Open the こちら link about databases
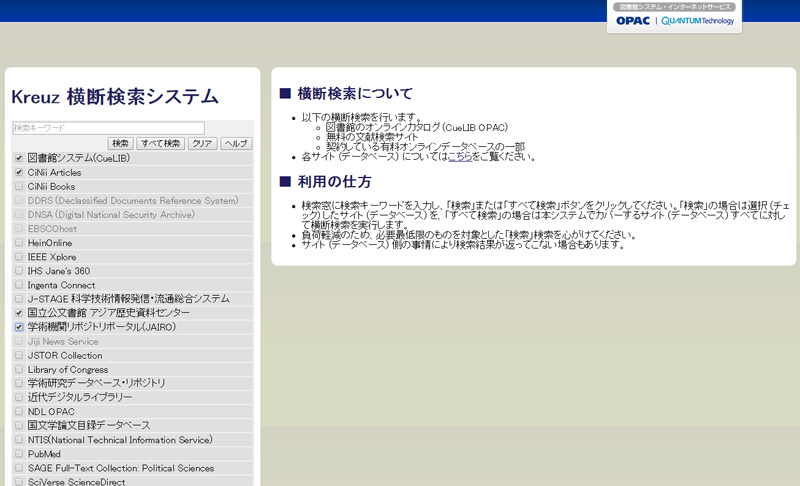Image resolution: width=800 pixels, height=486 pixels. point(460,157)
